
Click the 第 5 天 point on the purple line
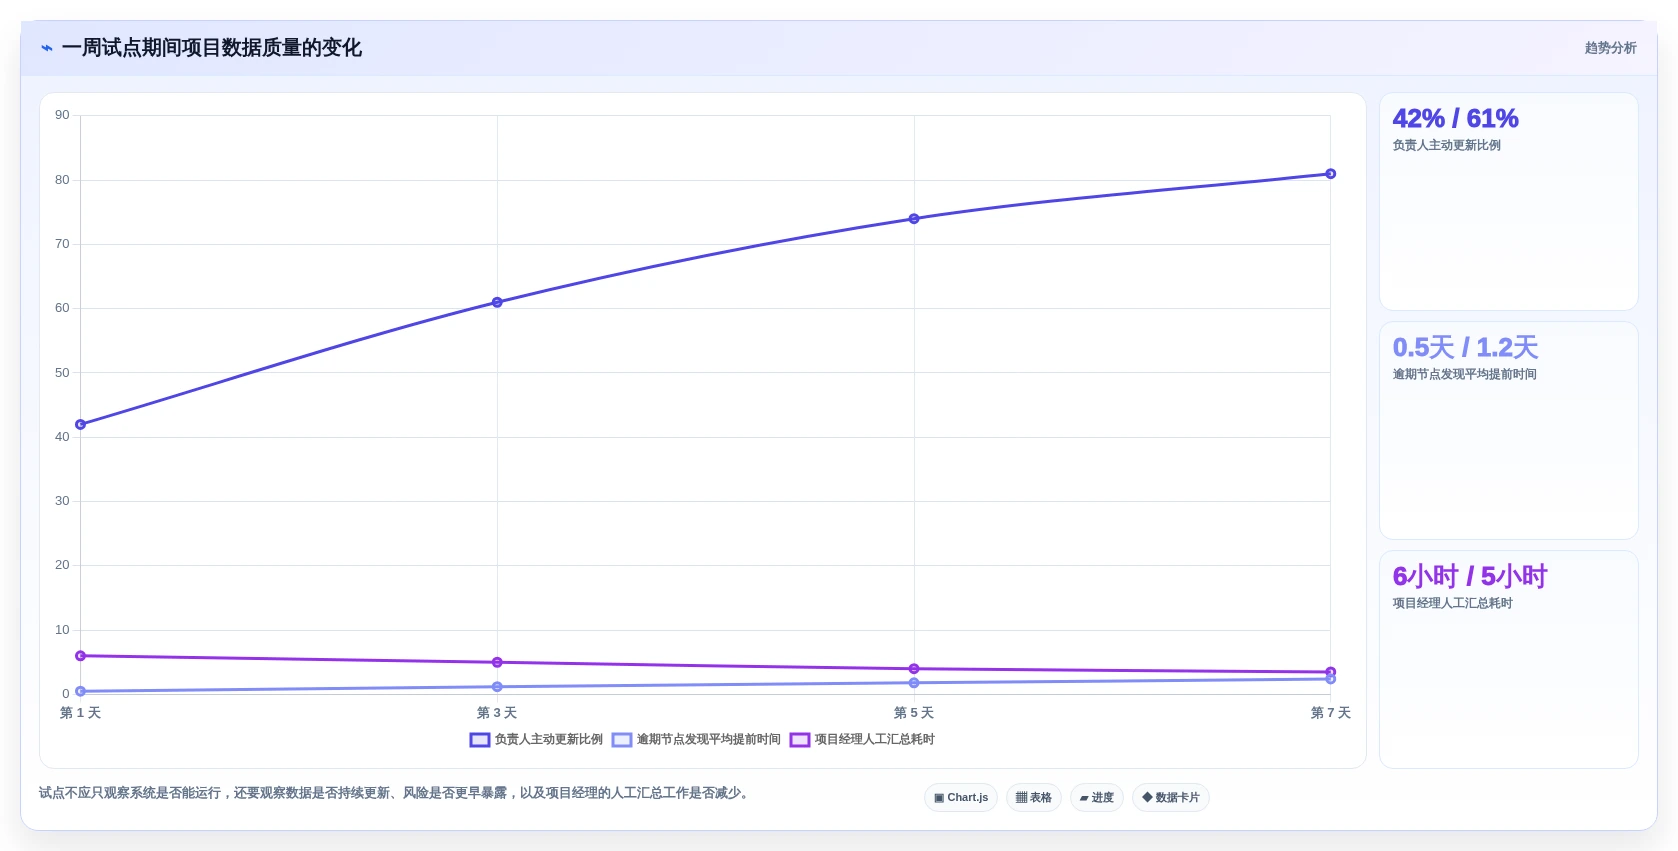914,669
